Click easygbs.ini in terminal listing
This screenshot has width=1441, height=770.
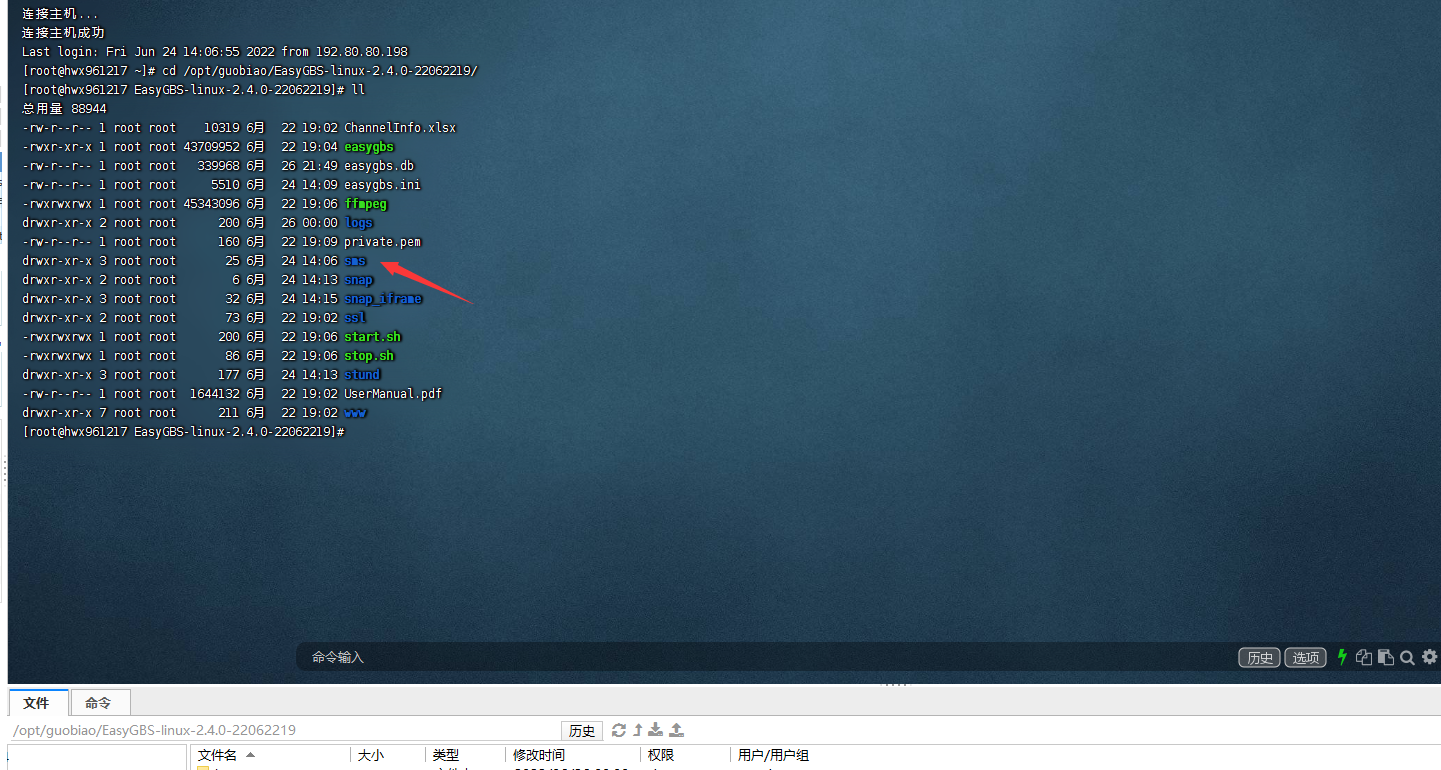(x=382, y=185)
